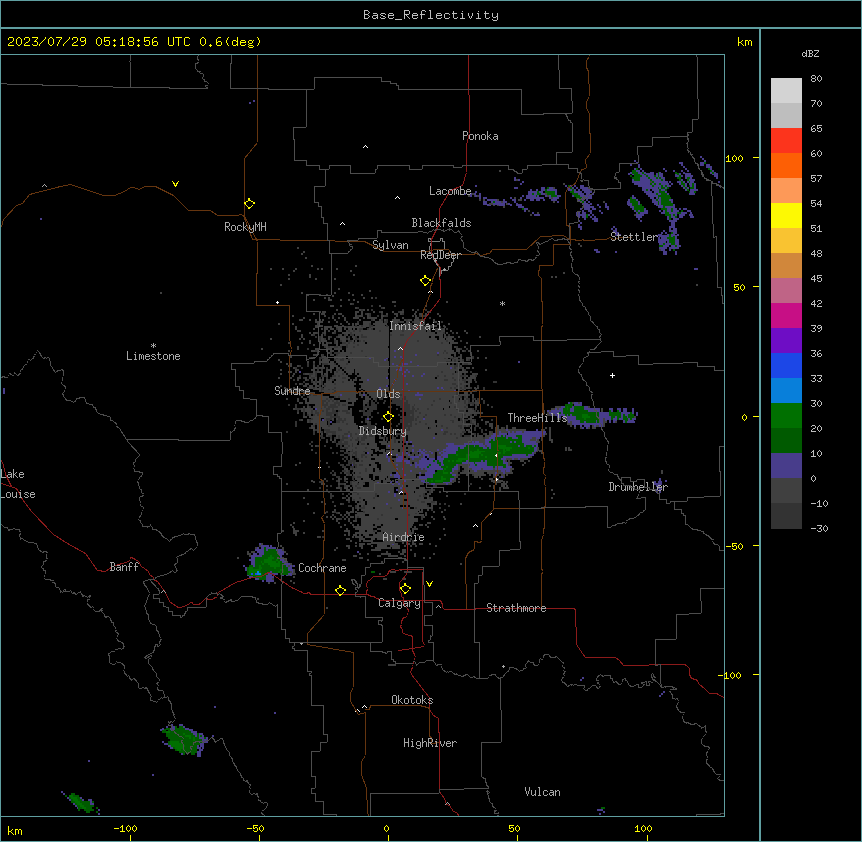Image resolution: width=862 pixels, height=842 pixels.
Task: Click the Stettler city label
Action: [x=634, y=237]
